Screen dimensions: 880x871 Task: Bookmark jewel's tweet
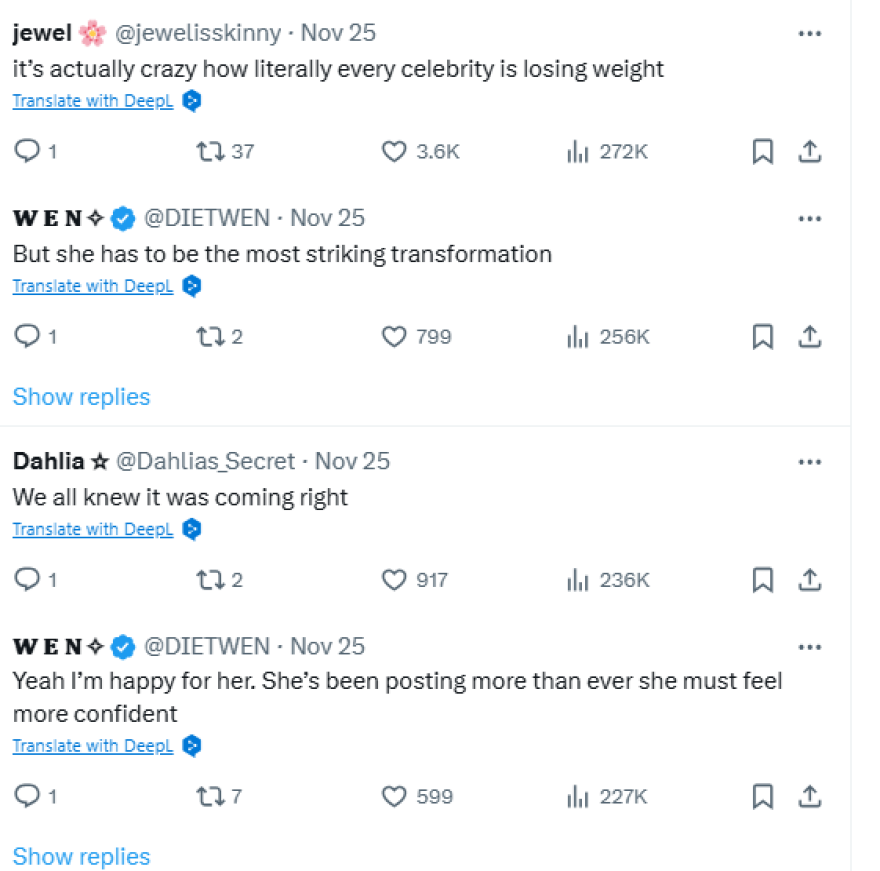coord(762,152)
